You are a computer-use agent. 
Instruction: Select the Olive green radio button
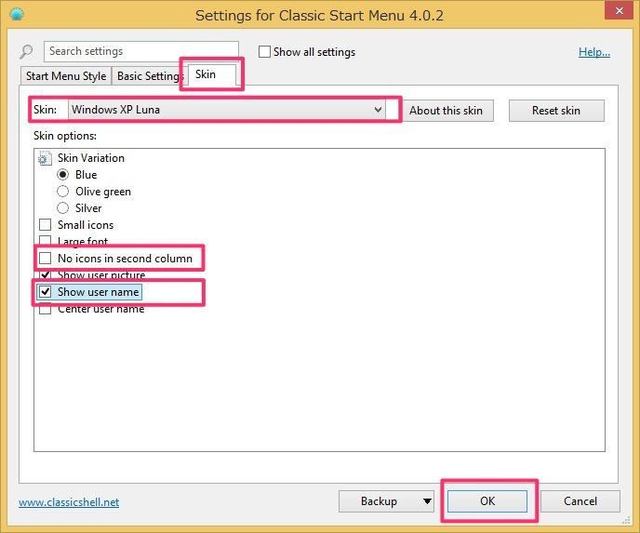[64, 191]
